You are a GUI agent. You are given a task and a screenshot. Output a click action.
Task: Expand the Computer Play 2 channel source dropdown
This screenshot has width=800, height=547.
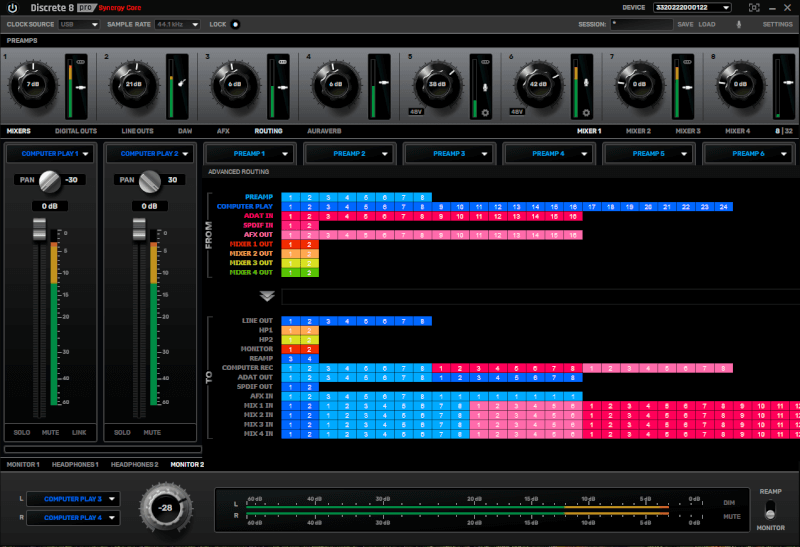pos(148,154)
